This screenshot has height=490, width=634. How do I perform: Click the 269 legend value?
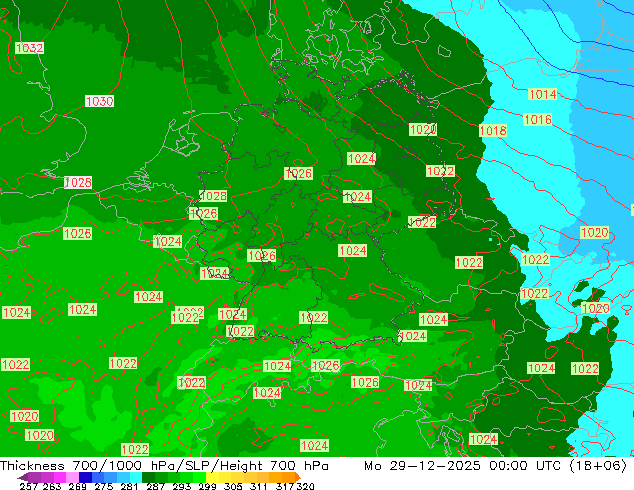[x=77, y=486]
